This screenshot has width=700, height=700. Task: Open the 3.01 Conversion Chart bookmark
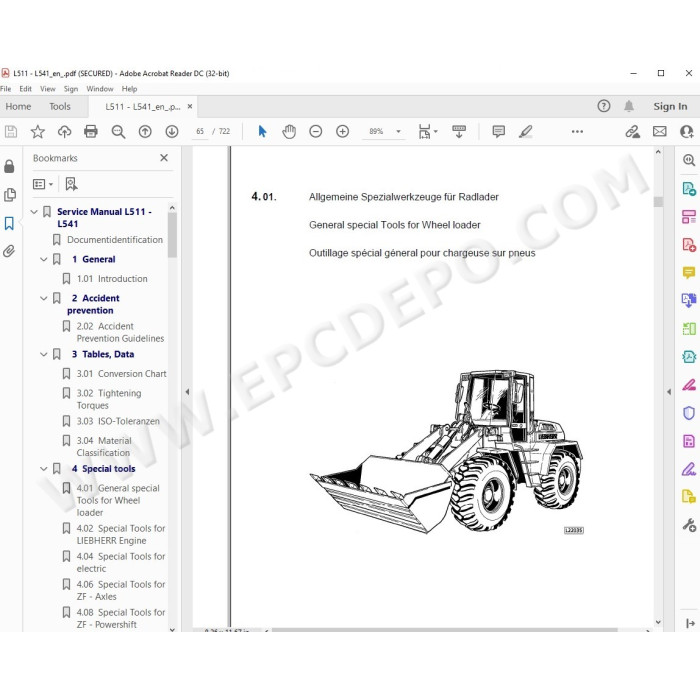(121, 374)
